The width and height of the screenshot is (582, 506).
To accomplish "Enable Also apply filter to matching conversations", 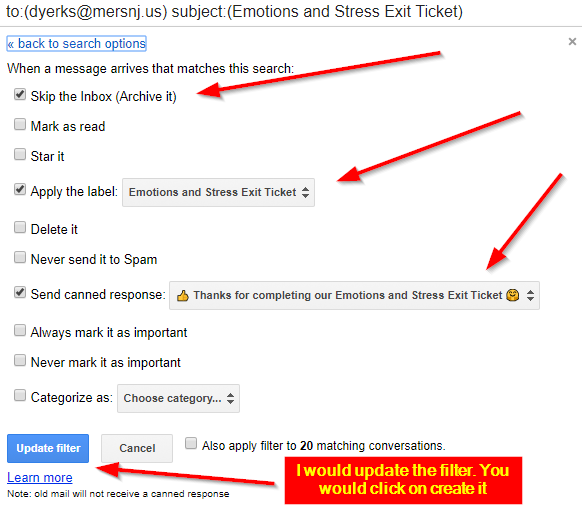I will coord(191,443).
